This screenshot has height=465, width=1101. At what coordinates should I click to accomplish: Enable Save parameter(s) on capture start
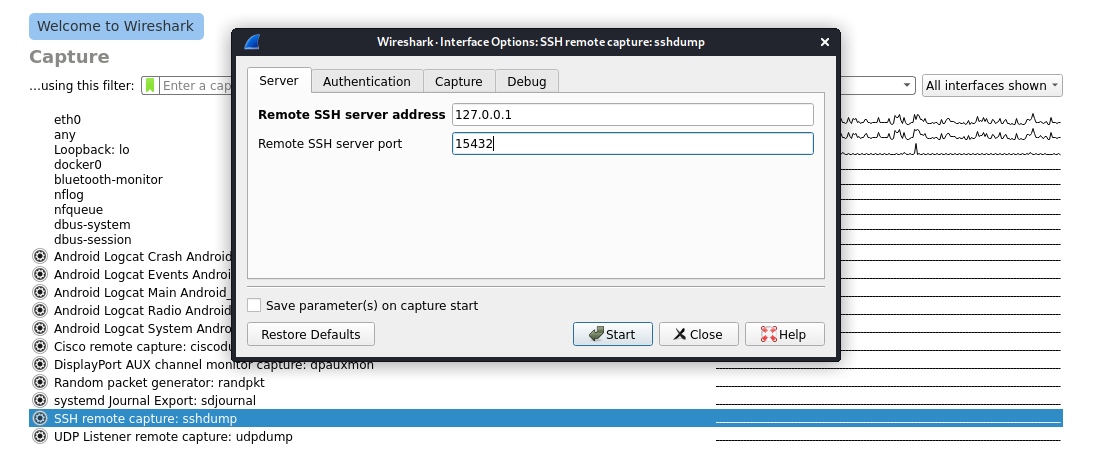[254, 306]
